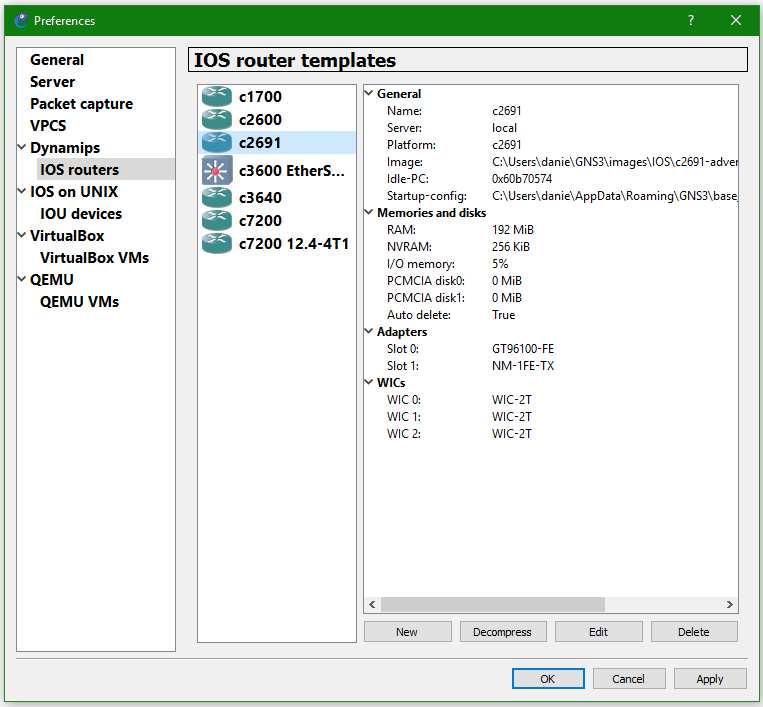The height and width of the screenshot is (707, 763).
Task: Click the WIC 0 row label
Action: [x=403, y=399]
